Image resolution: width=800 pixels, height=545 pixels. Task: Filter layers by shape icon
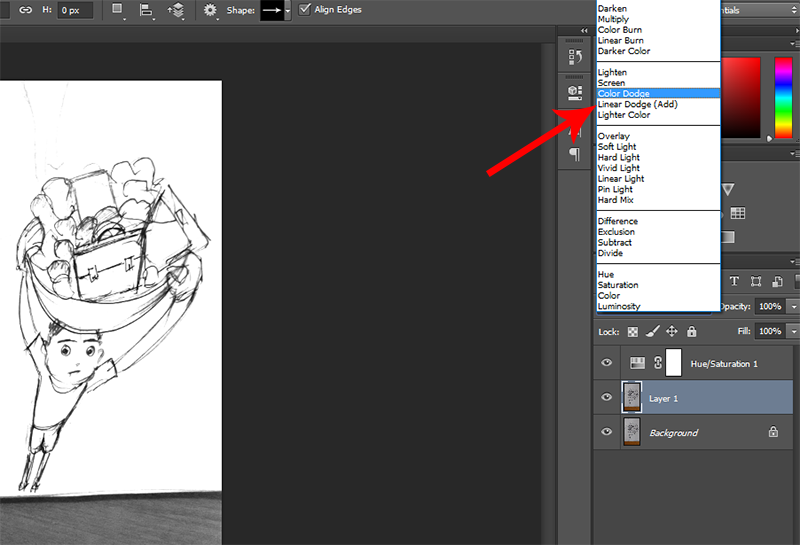(x=756, y=281)
